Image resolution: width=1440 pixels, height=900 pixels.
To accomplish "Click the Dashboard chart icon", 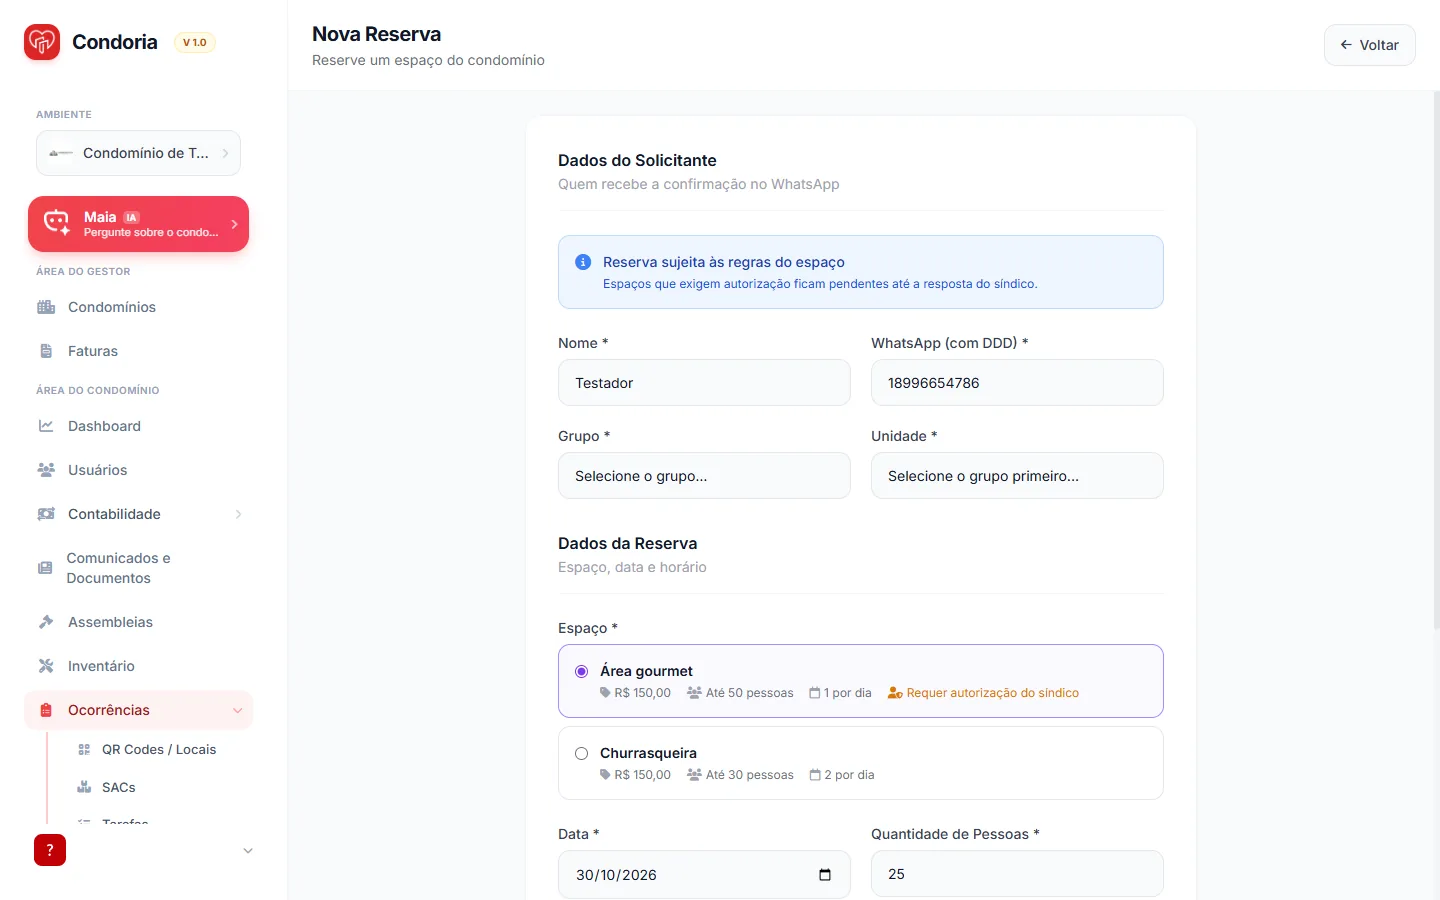I will pos(46,426).
